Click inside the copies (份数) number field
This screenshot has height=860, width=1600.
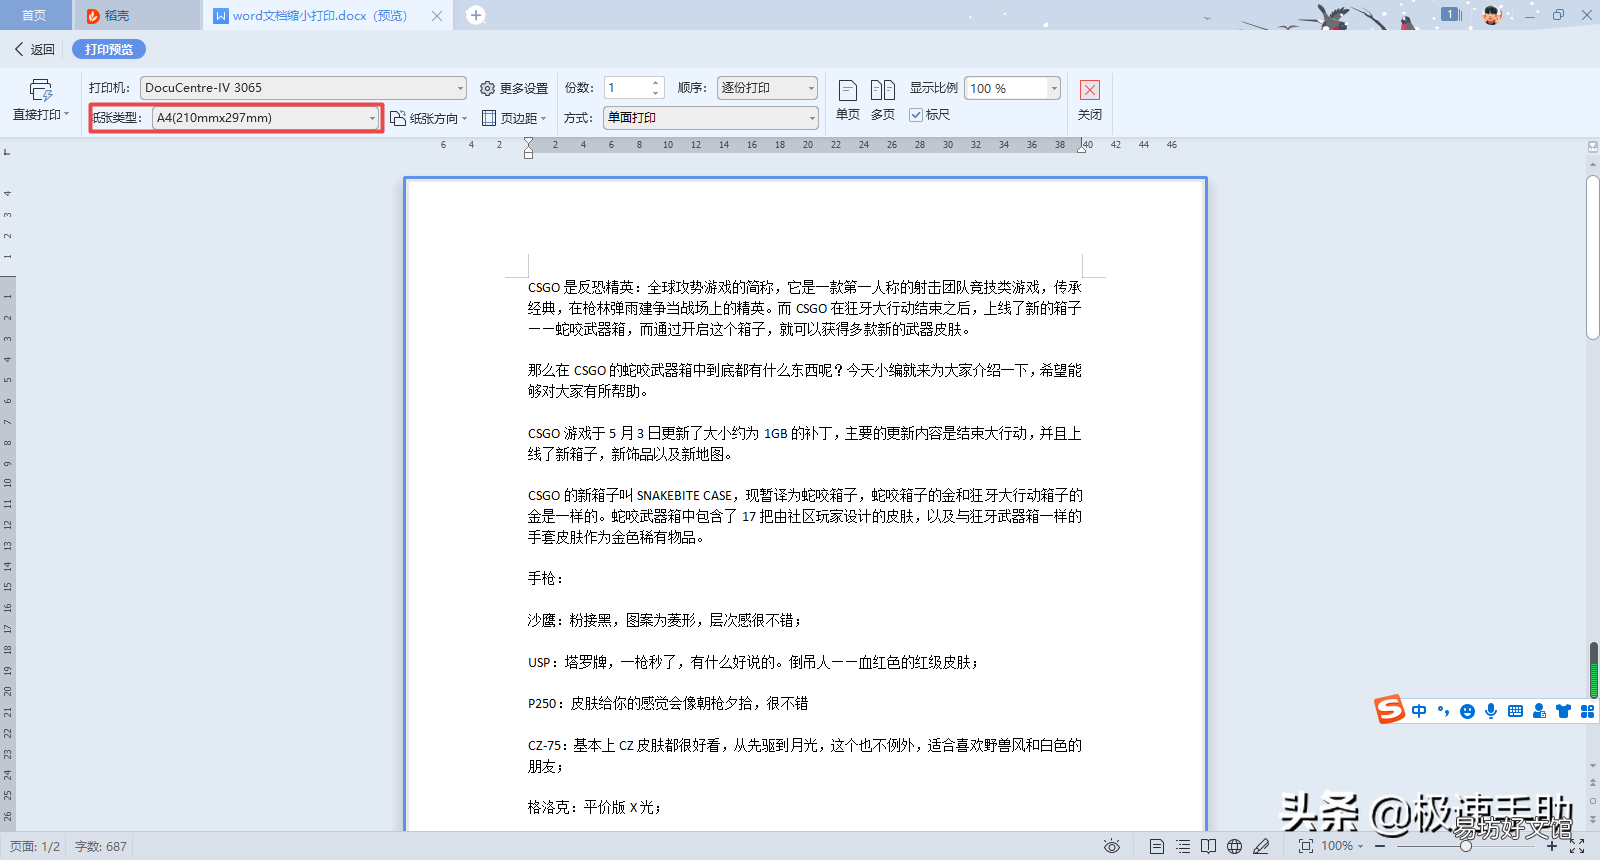626,88
